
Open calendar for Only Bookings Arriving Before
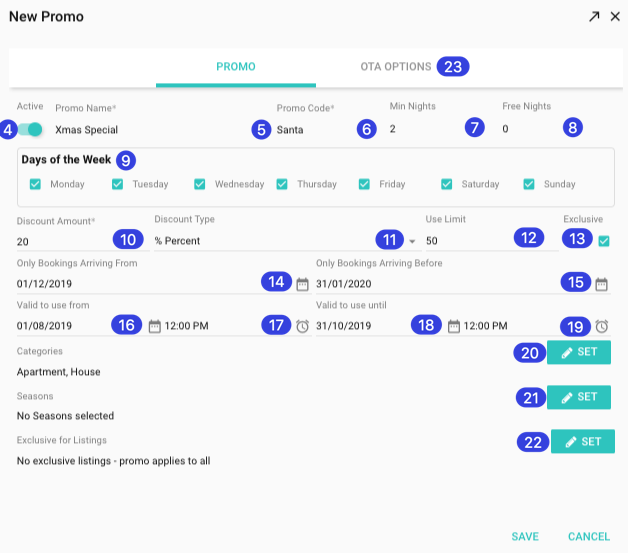(x=601, y=284)
